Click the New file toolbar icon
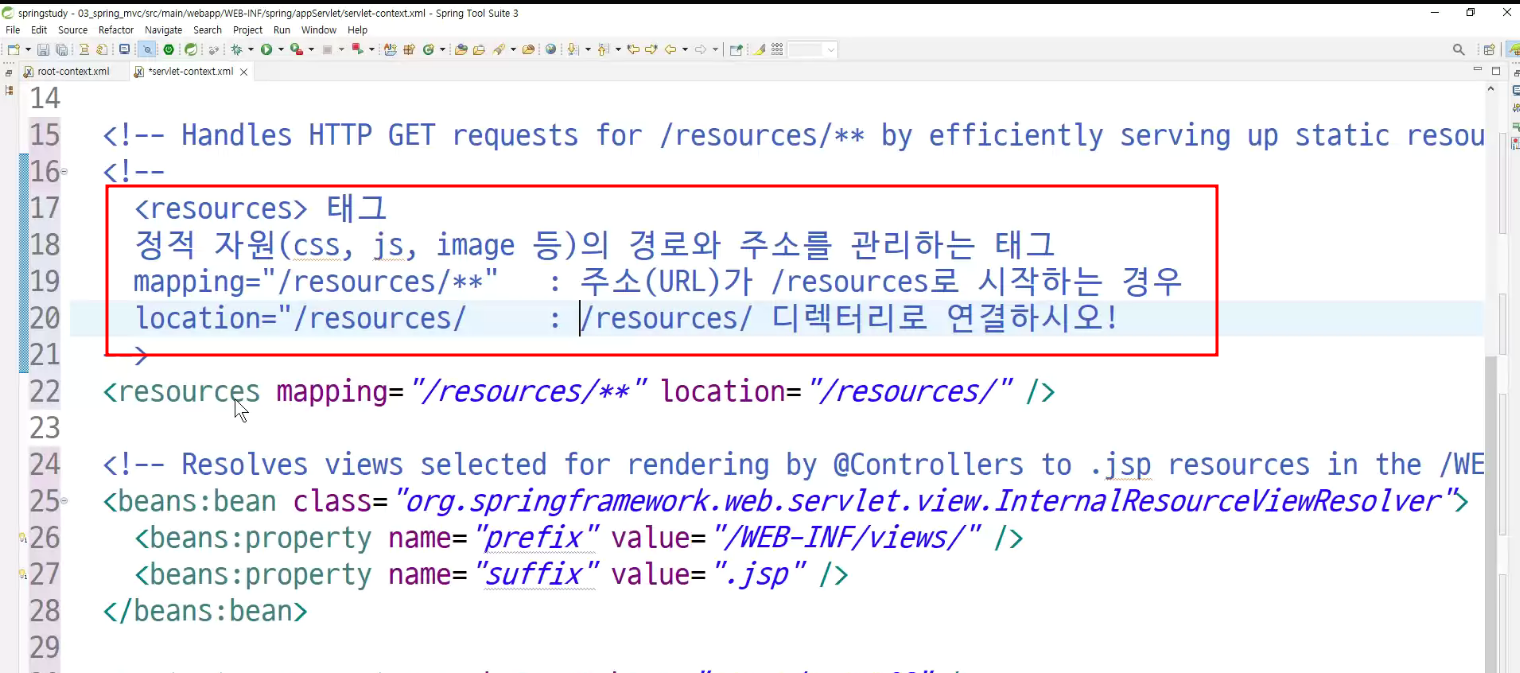Image resolution: width=1520 pixels, height=673 pixels. [13, 49]
